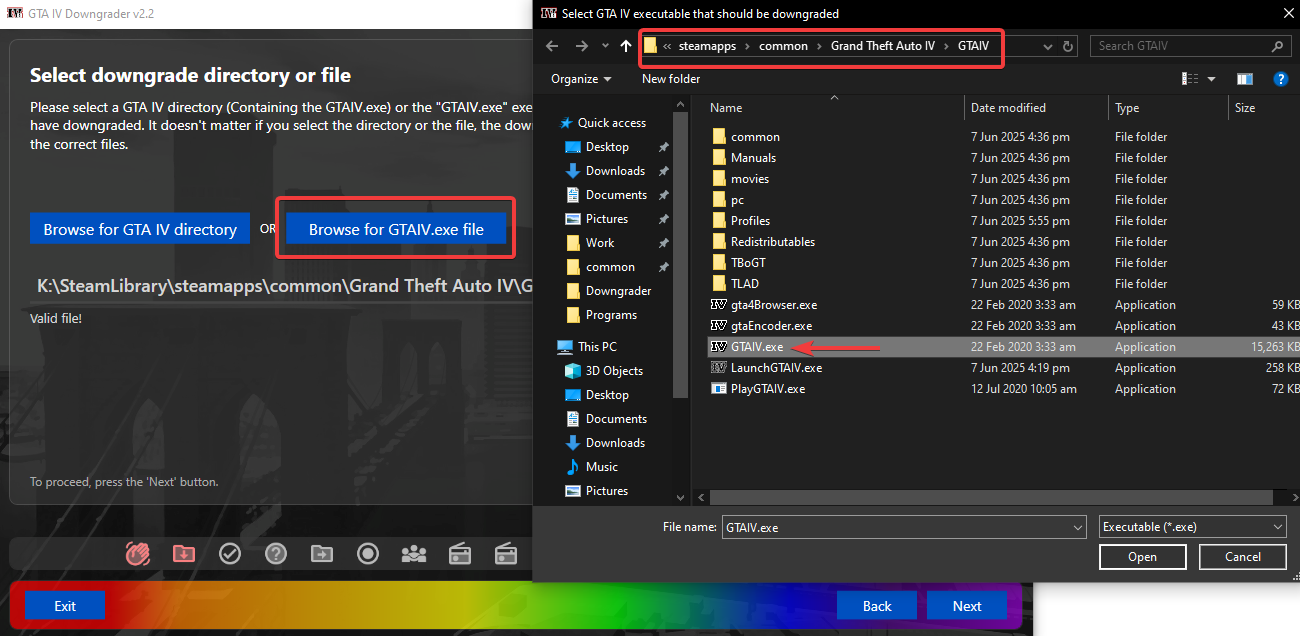Cancel the file selection dialog
Image resolution: width=1300 pixels, height=636 pixels.
pyautogui.click(x=1243, y=557)
